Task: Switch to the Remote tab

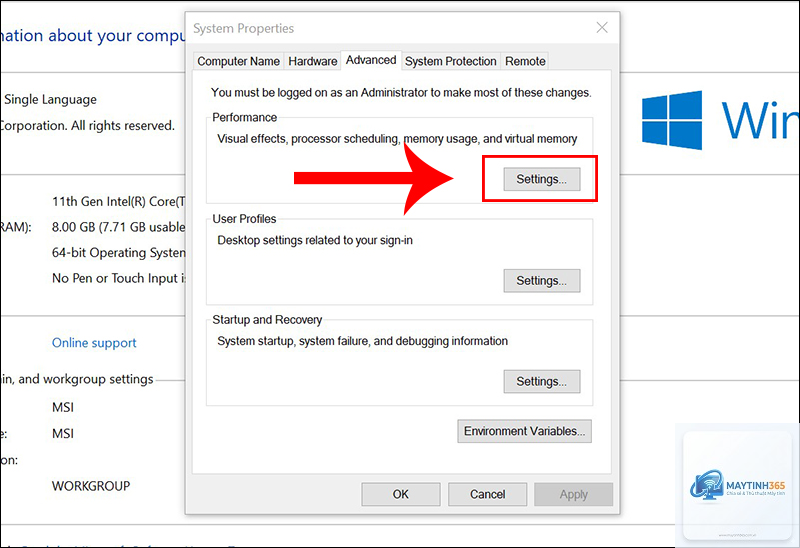Action: coord(525,61)
